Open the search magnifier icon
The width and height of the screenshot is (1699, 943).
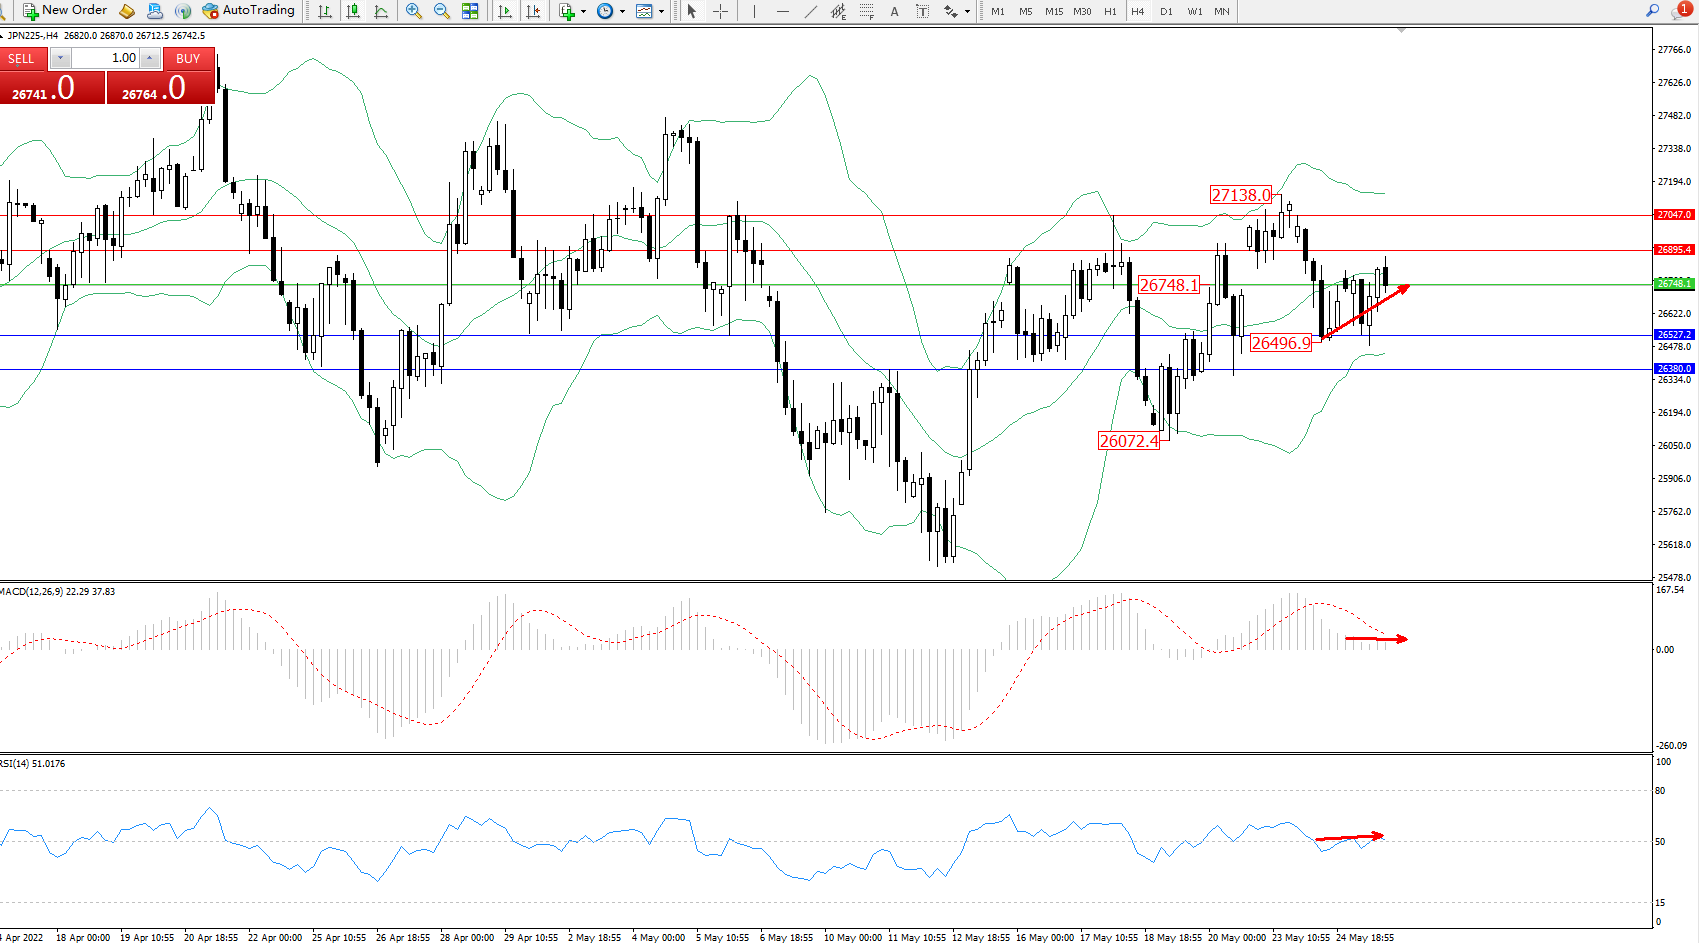pyautogui.click(x=1652, y=11)
